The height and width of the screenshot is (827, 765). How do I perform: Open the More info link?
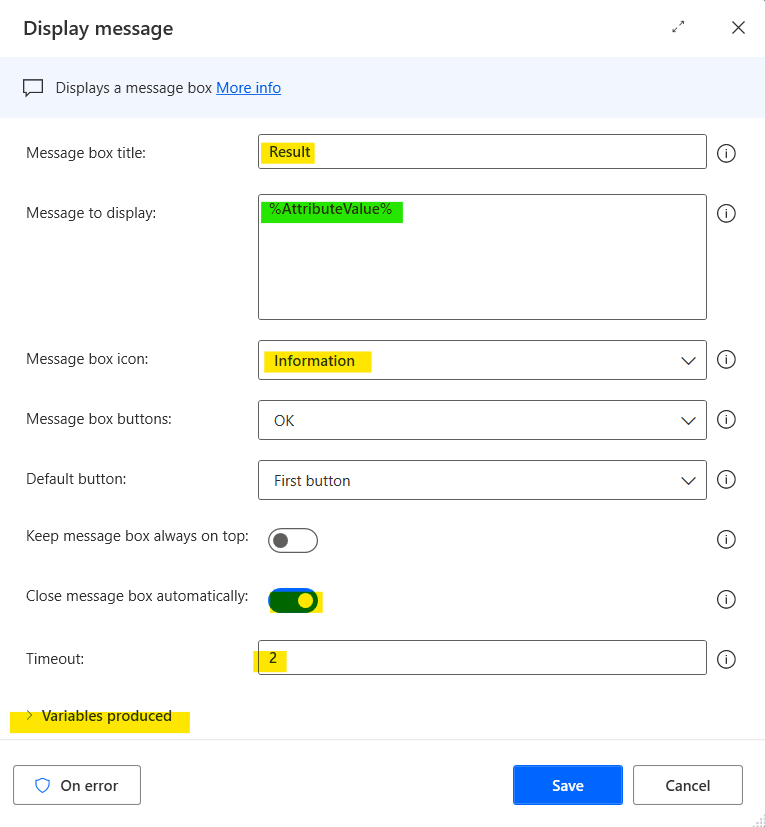click(248, 88)
